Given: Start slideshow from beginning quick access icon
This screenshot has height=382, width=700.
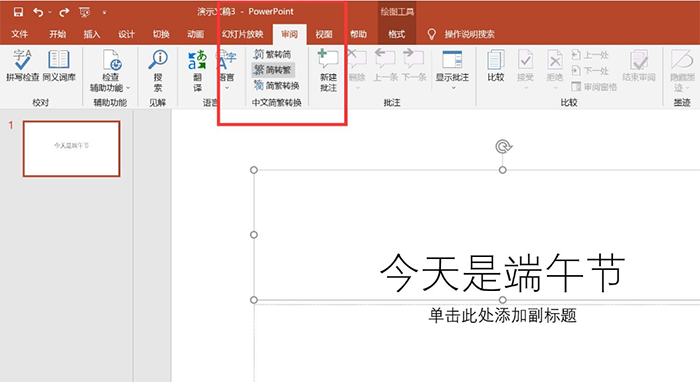Looking at the screenshot, I should click(84, 12).
